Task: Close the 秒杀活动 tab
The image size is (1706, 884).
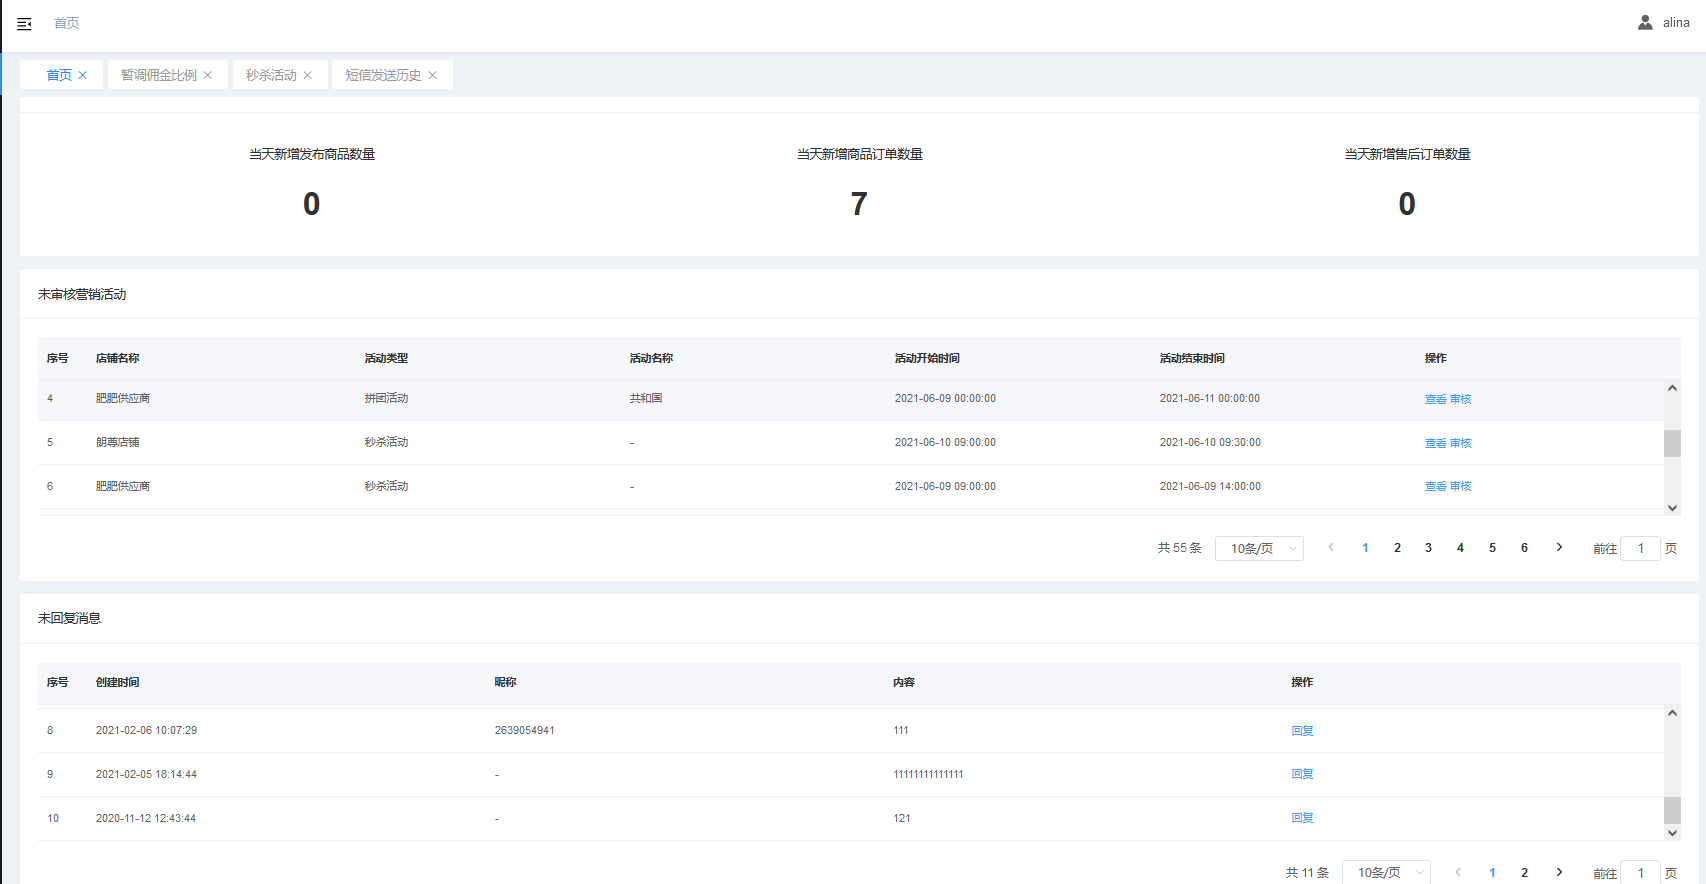Action: pyautogui.click(x=308, y=75)
